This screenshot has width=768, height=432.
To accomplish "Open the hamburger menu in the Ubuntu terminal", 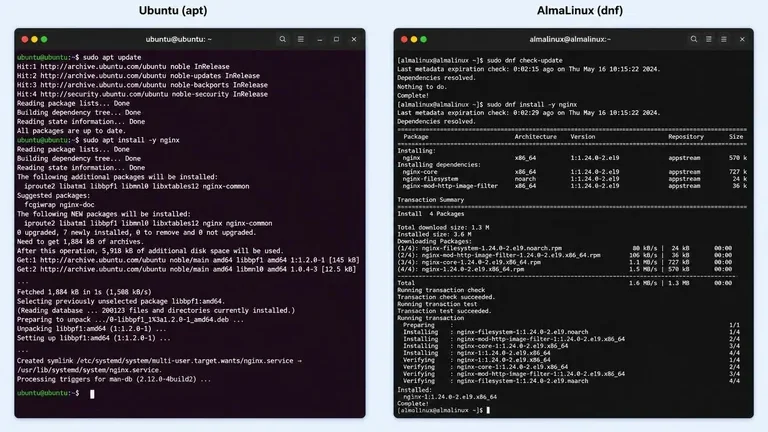I will click(x=301, y=39).
